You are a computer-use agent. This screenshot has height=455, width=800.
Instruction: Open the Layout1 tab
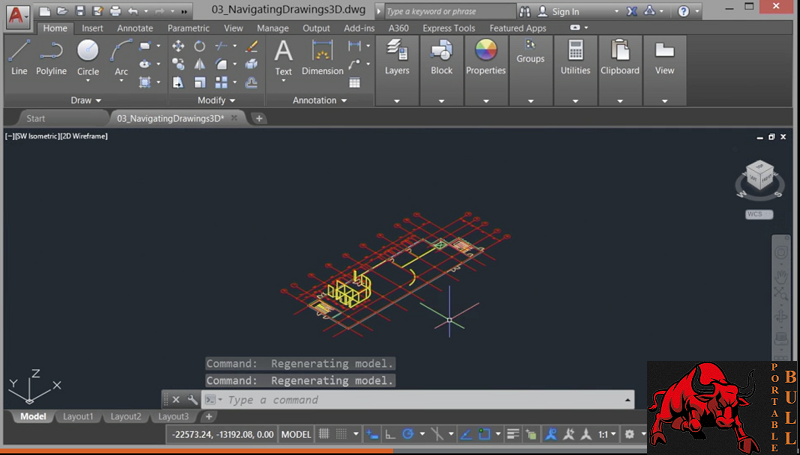point(78,416)
